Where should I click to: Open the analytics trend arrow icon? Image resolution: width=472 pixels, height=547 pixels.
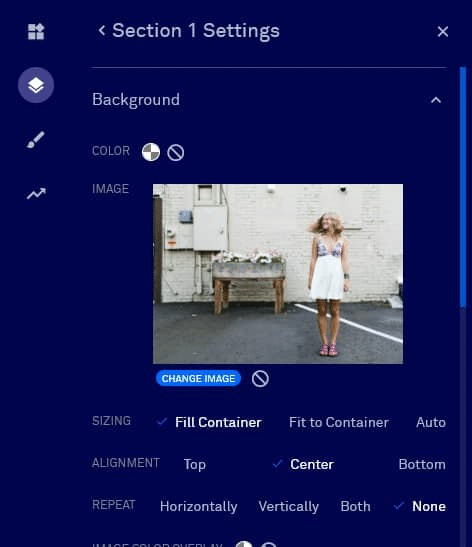coord(36,194)
